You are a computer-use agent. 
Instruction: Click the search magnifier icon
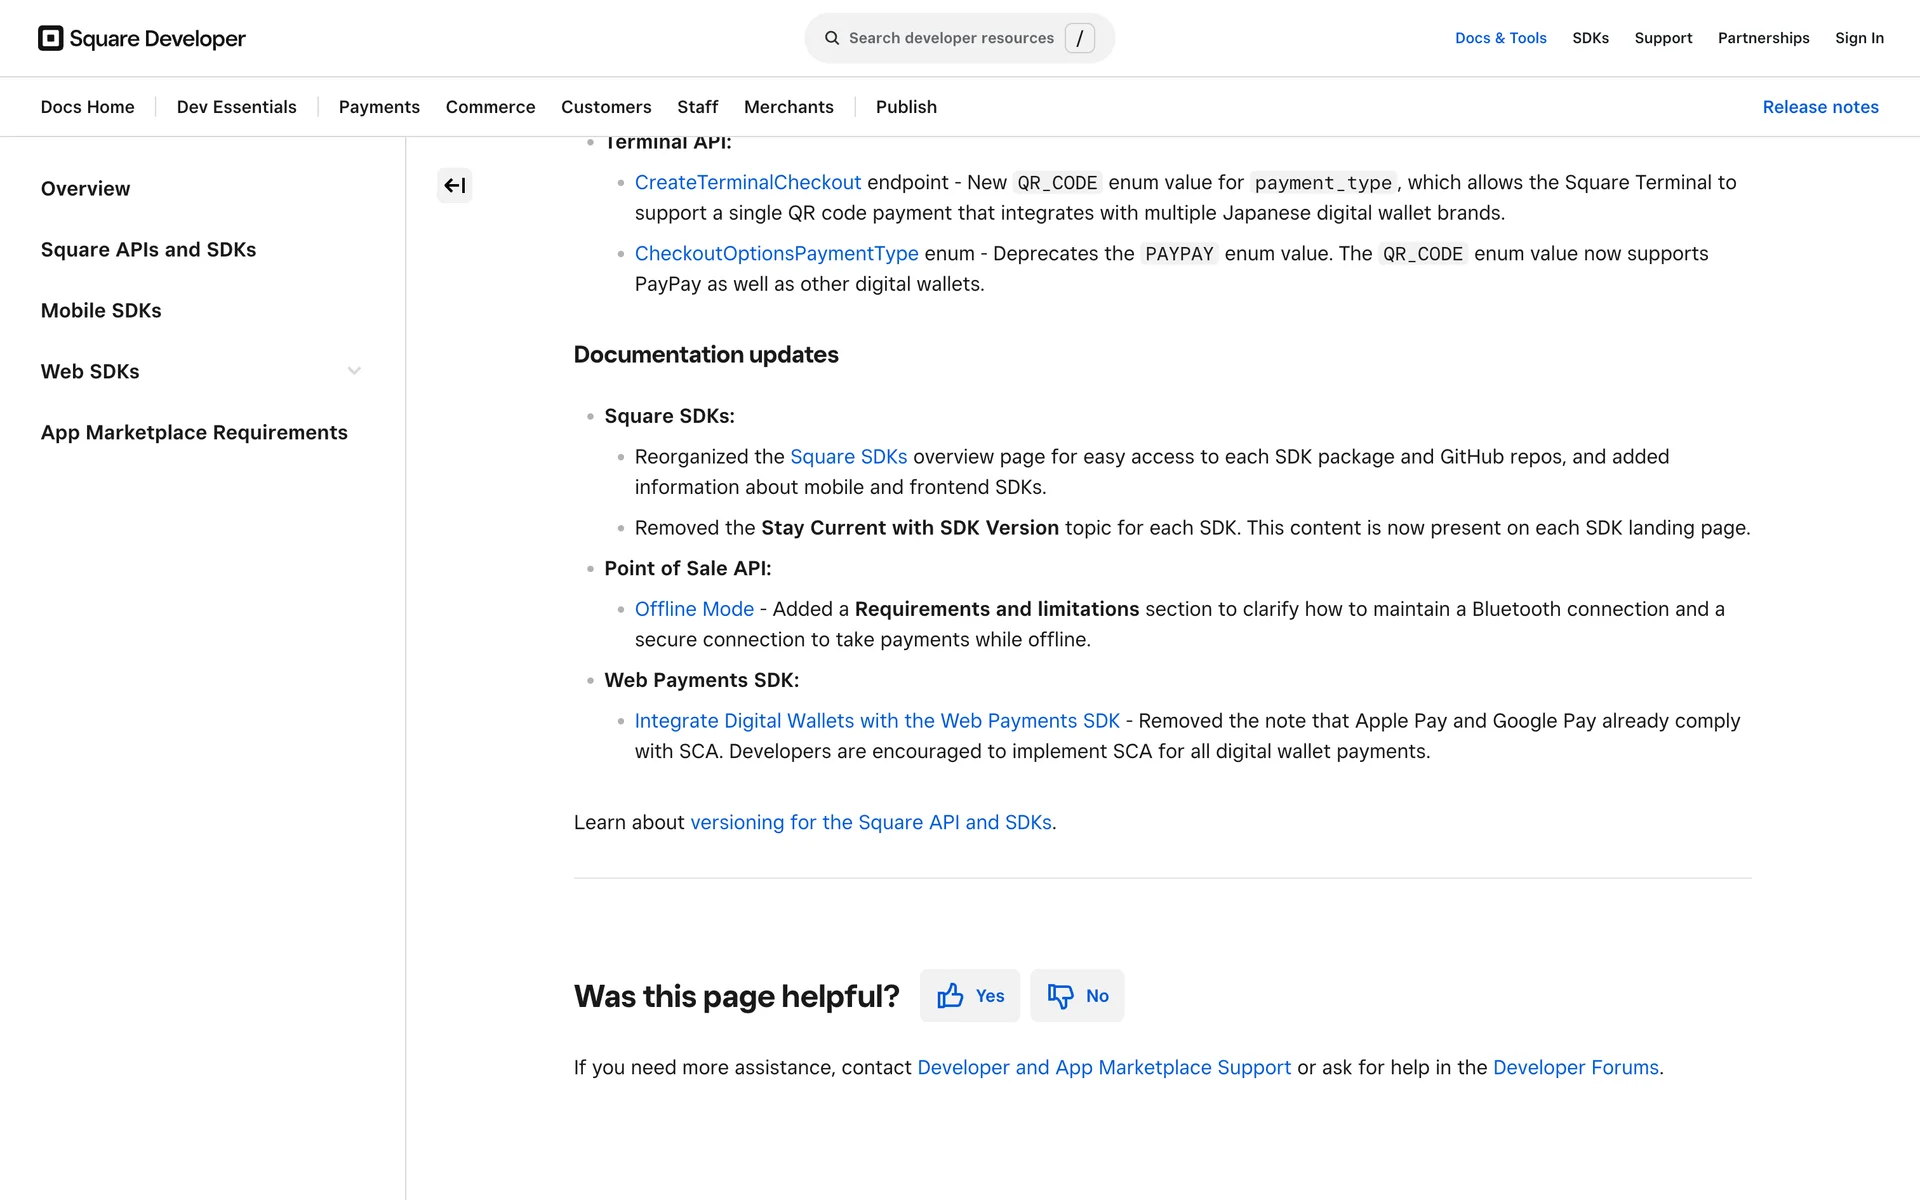click(831, 38)
